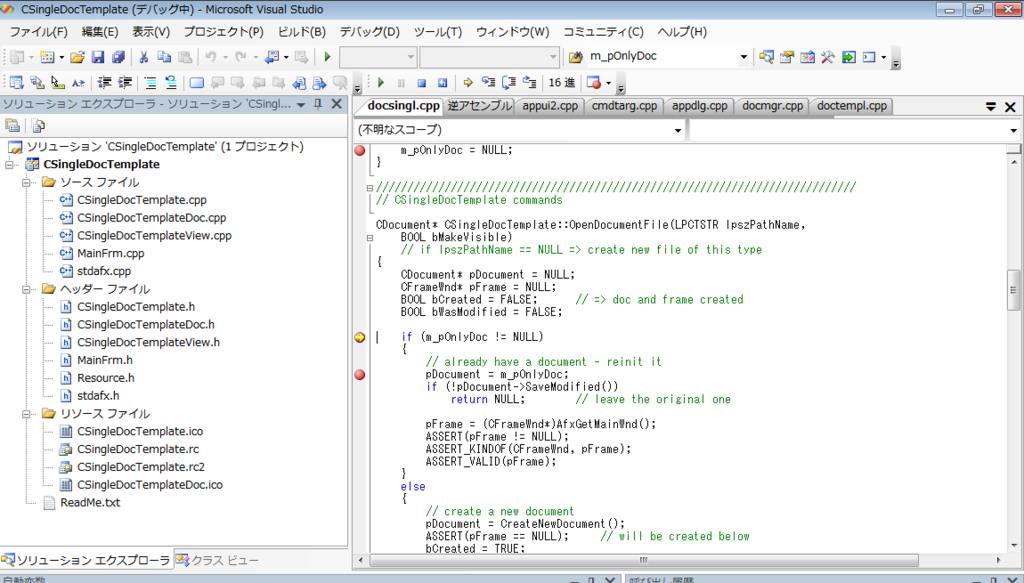Toggle hexadecimal display '16 進' button

(x=562, y=83)
